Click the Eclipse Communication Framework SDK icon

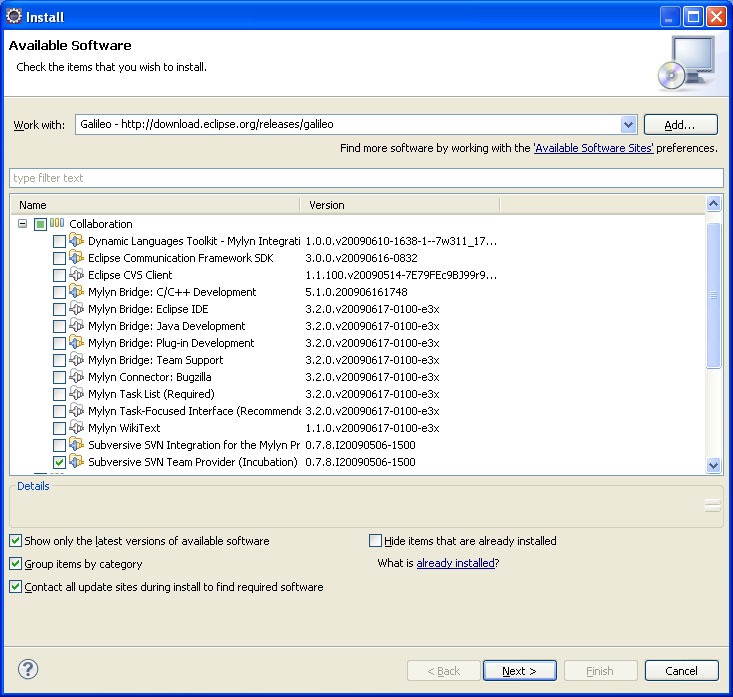click(x=76, y=258)
